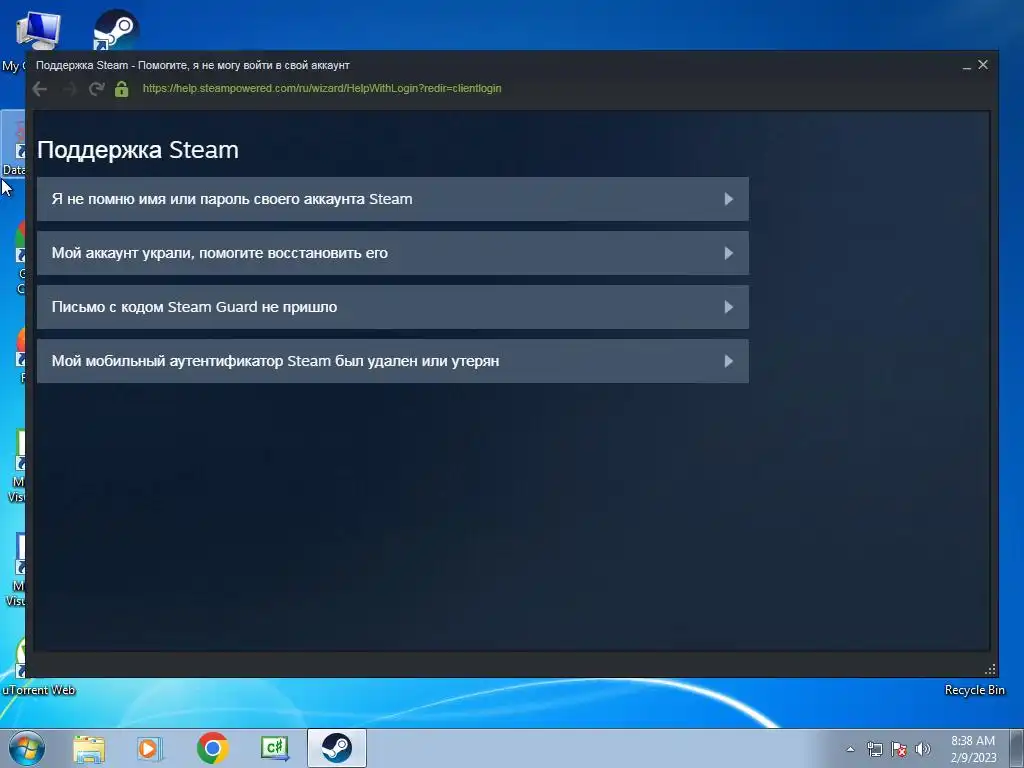Screen dimensions: 1024x768
Task: Click the arrow on the stolen account row
Action: pyautogui.click(x=729, y=253)
